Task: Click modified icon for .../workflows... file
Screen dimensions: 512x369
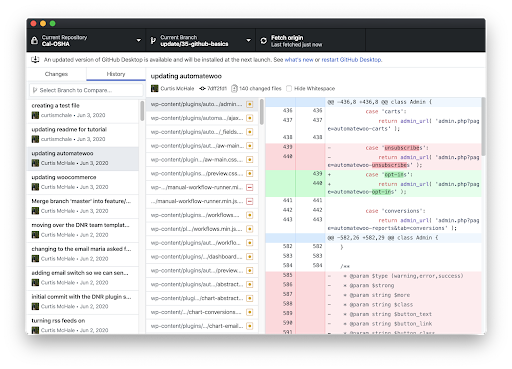Action: [249, 215]
